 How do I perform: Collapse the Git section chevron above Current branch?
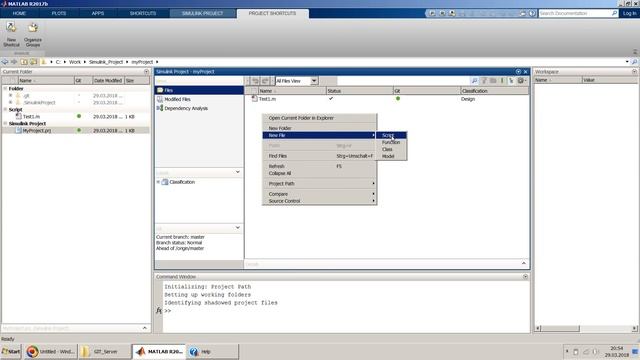(238, 228)
